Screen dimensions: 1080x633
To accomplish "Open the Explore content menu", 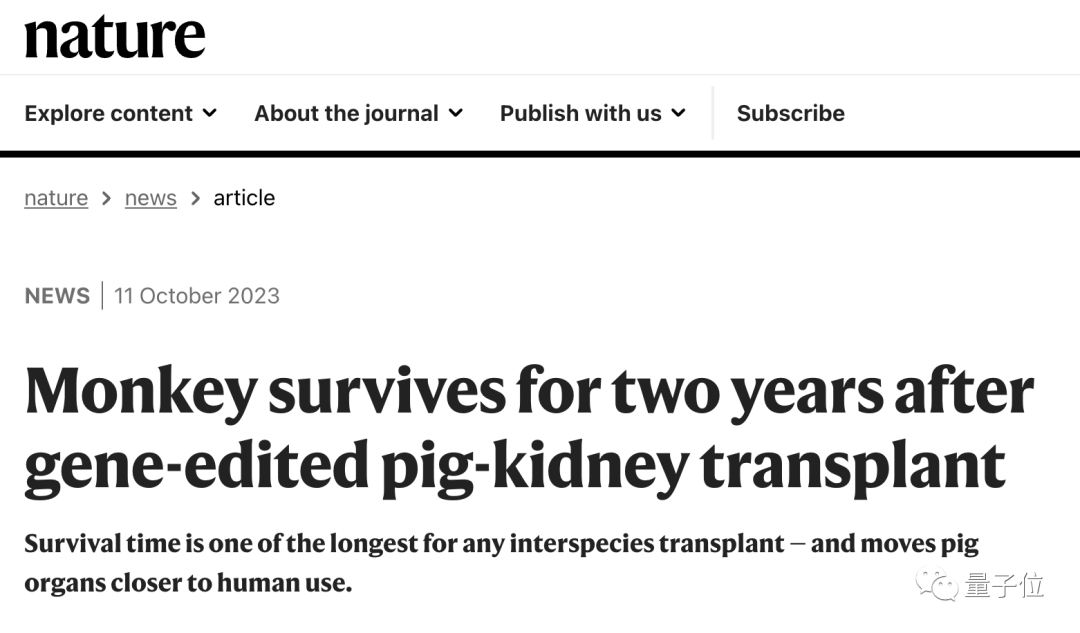I will [x=109, y=113].
